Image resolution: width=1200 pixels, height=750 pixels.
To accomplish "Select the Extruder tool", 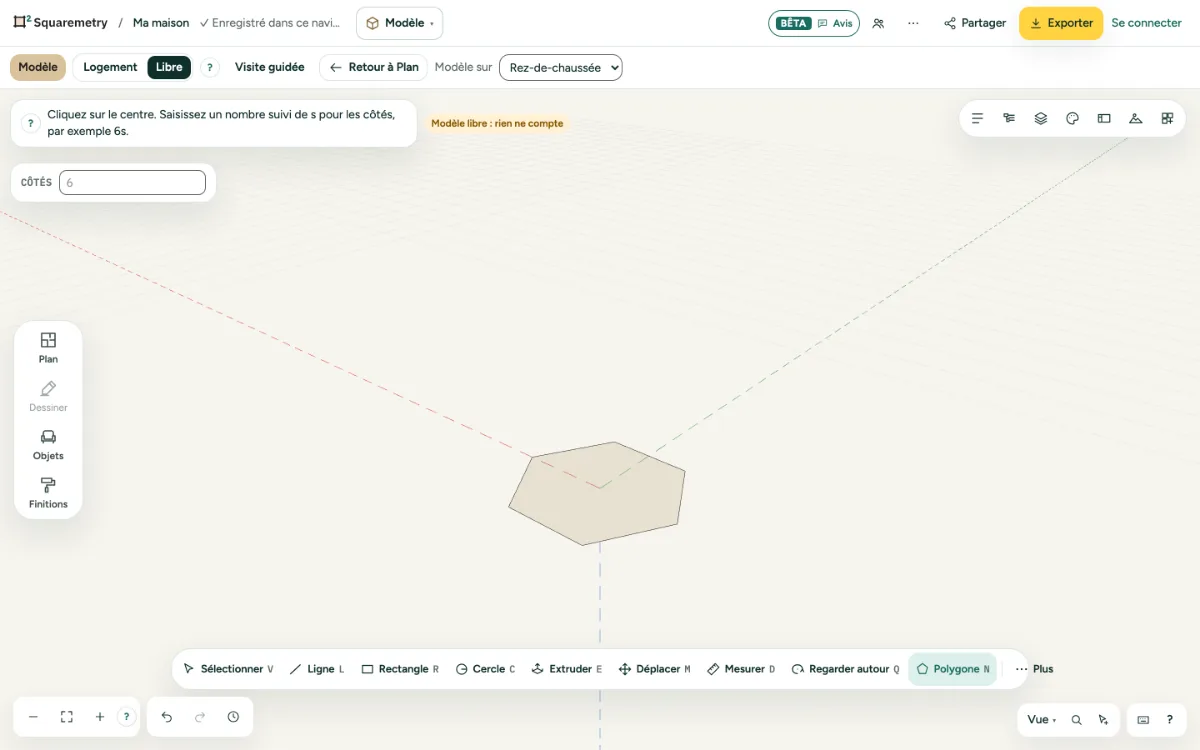I will [566, 669].
